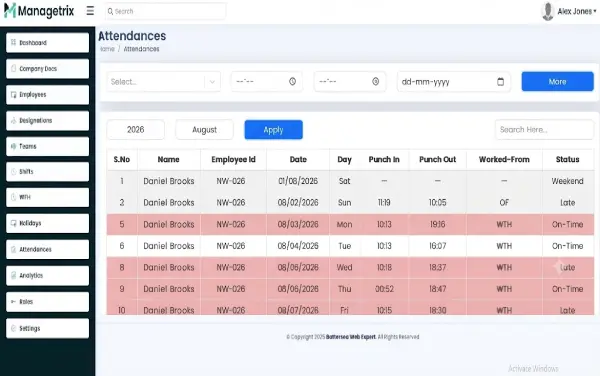Click clock icon in second time field
Image resolution: width=600 pixels, height=376 pixels.
point(375,81)
